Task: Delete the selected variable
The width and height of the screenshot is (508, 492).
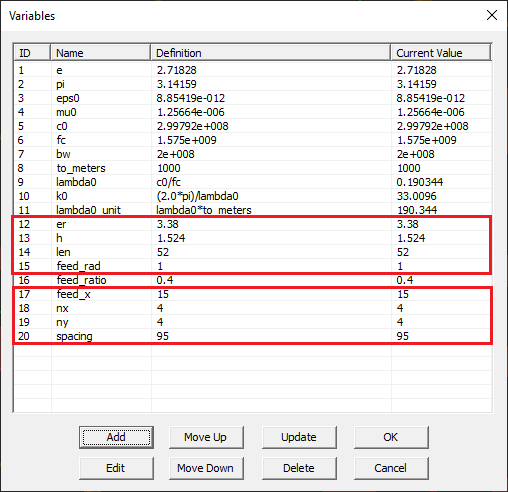Action: point(299,468)
